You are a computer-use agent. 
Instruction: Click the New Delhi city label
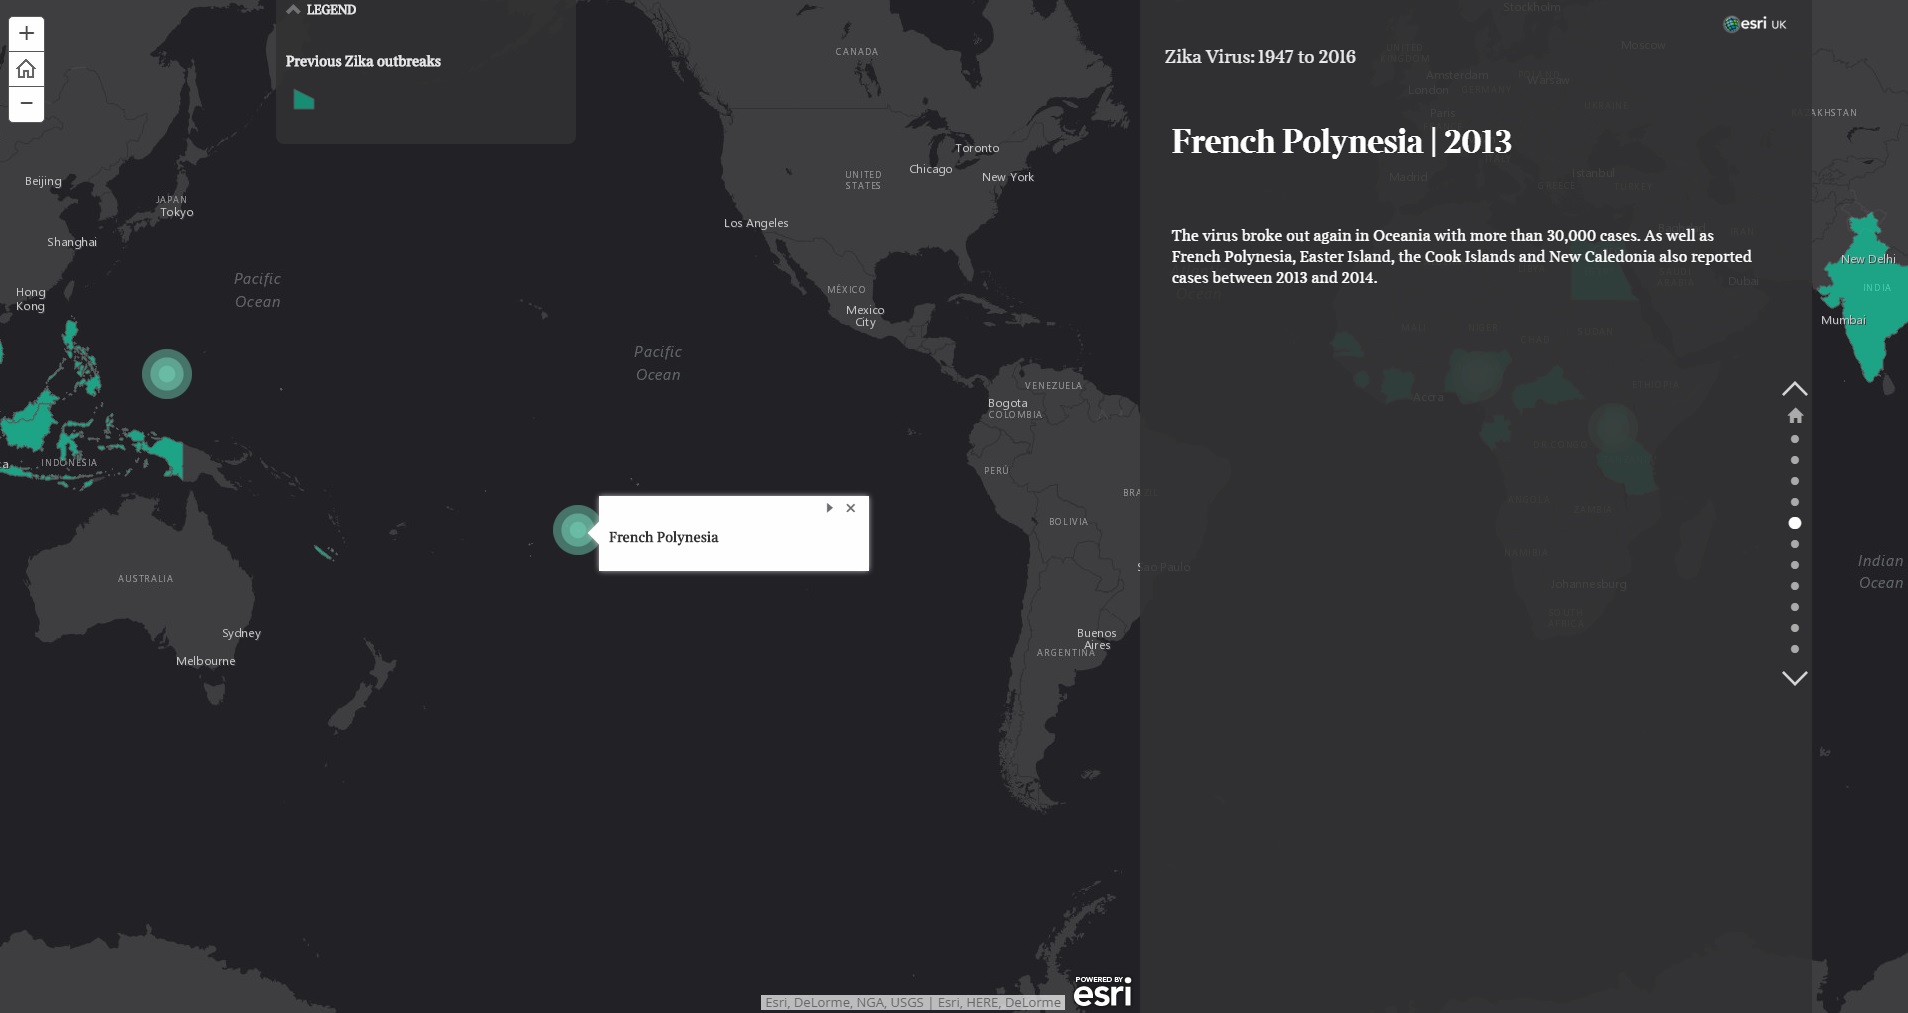pos(1868,259)
